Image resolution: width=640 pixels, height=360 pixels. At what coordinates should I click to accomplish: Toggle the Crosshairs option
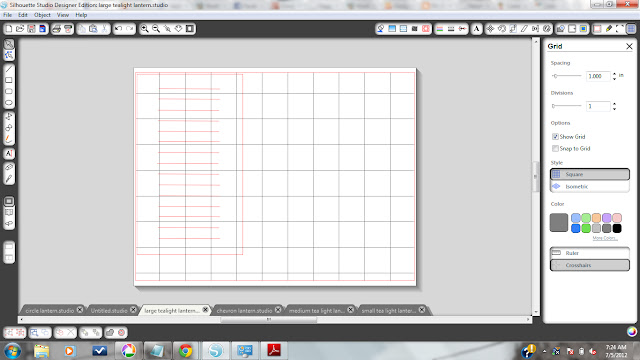tap(590, 265)
